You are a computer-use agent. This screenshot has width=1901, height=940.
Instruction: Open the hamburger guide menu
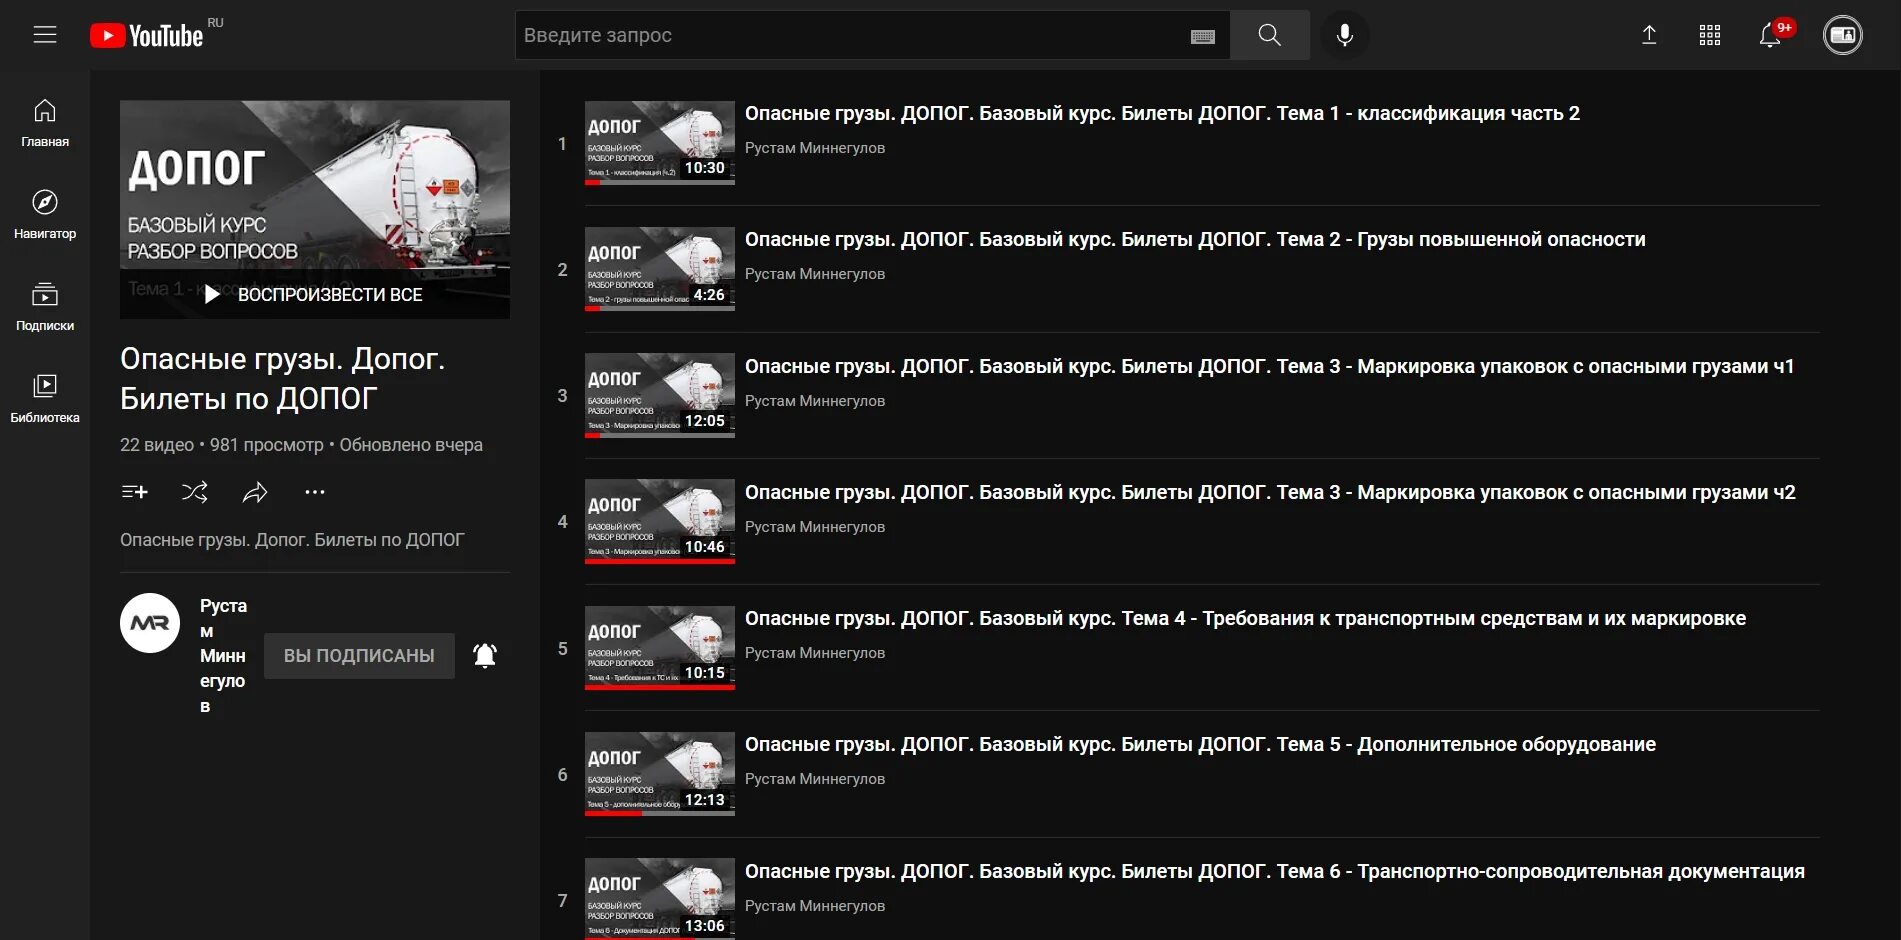click(x=45, y=35)
